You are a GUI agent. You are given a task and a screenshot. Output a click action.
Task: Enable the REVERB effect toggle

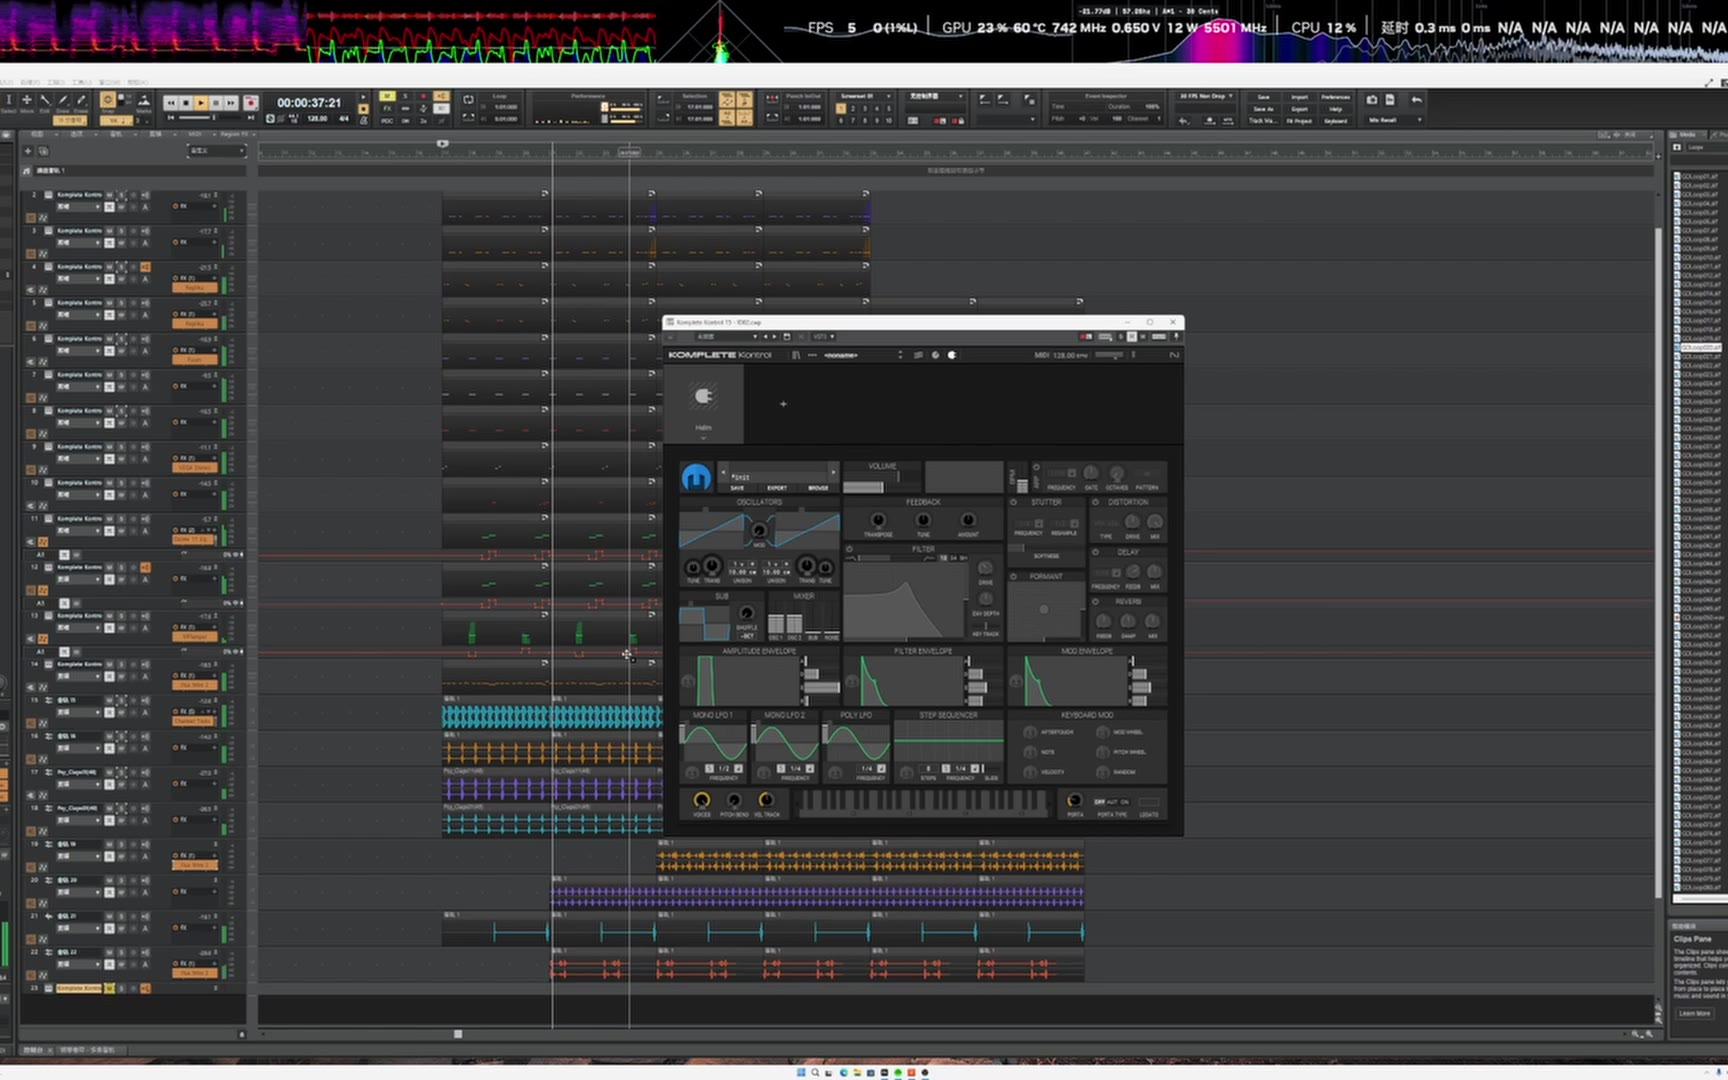coord(1095,602)
